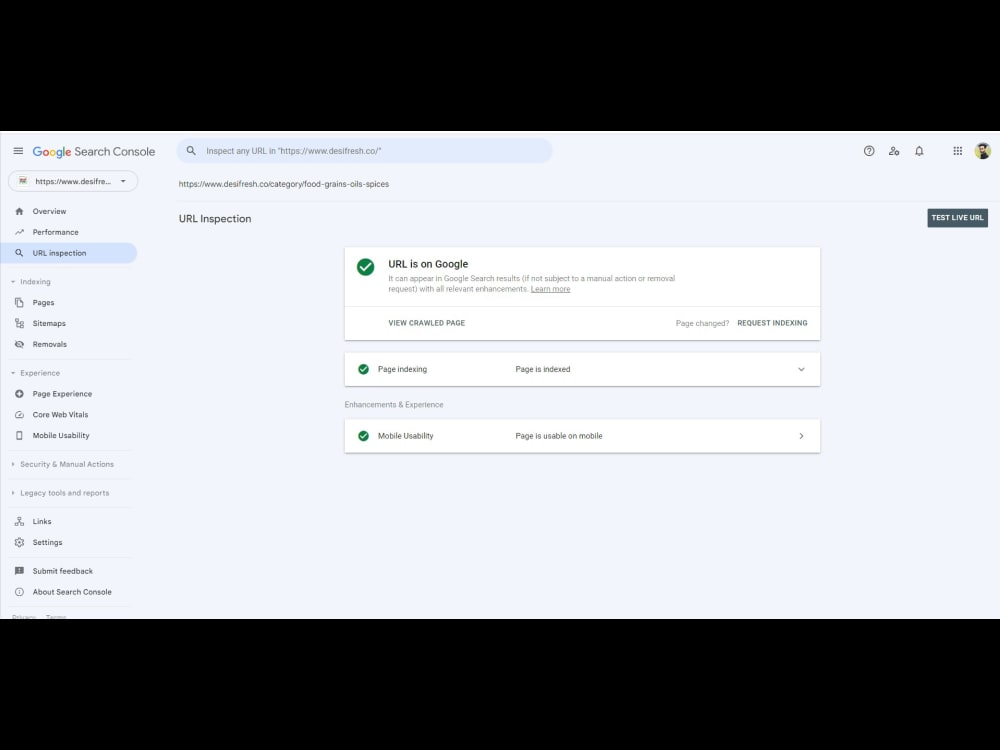Image resolution: width=1000 pixels, height=750 pixels.
Task: Click REQUEST INDEXING
Action: coord(772,323)
